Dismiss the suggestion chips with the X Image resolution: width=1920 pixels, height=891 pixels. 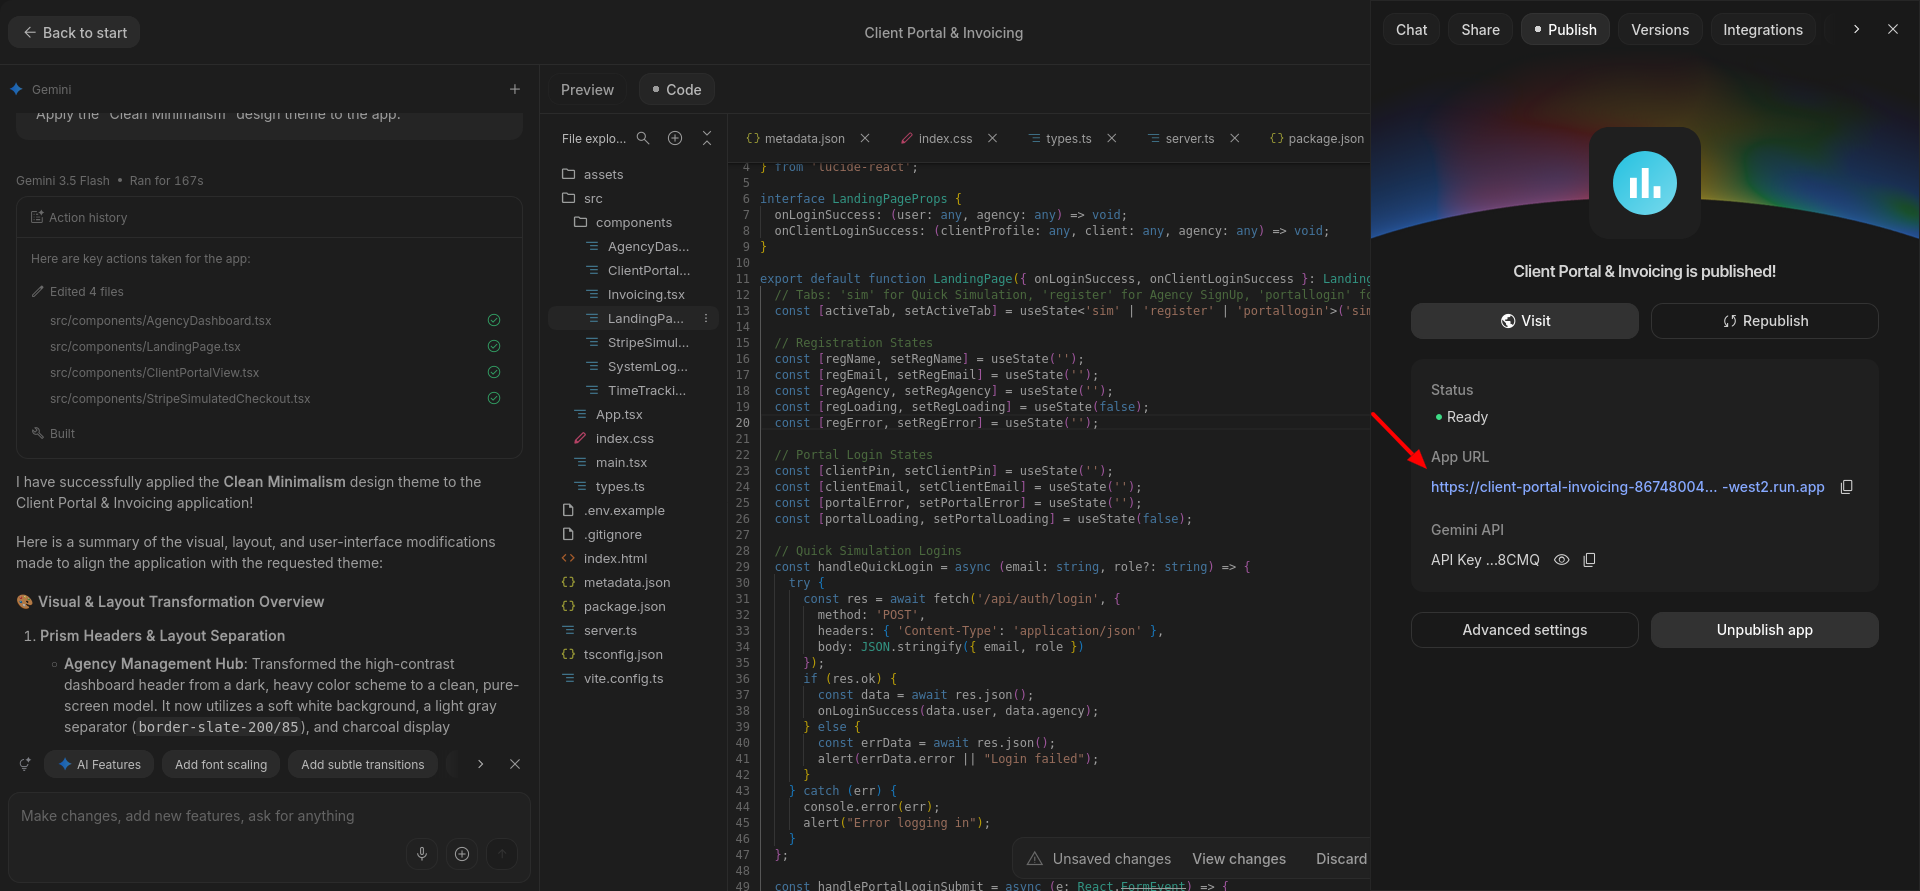pos(515,764)
